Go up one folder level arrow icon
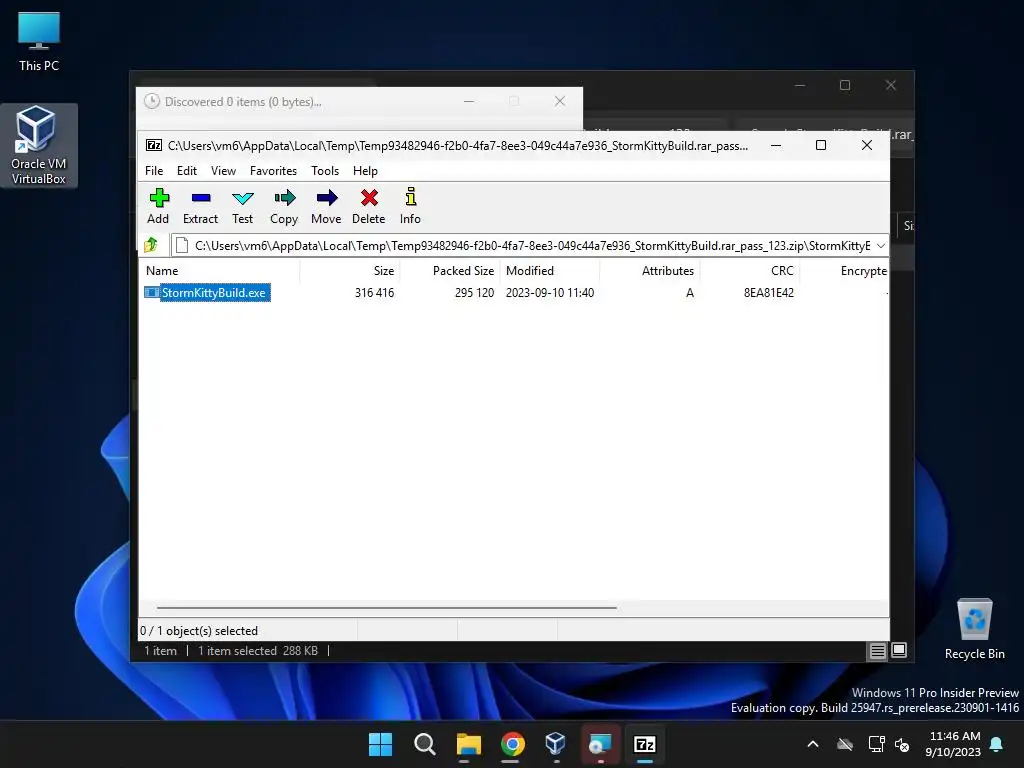1024x768 pixels. pyautogui.click(x=151, y=245)
